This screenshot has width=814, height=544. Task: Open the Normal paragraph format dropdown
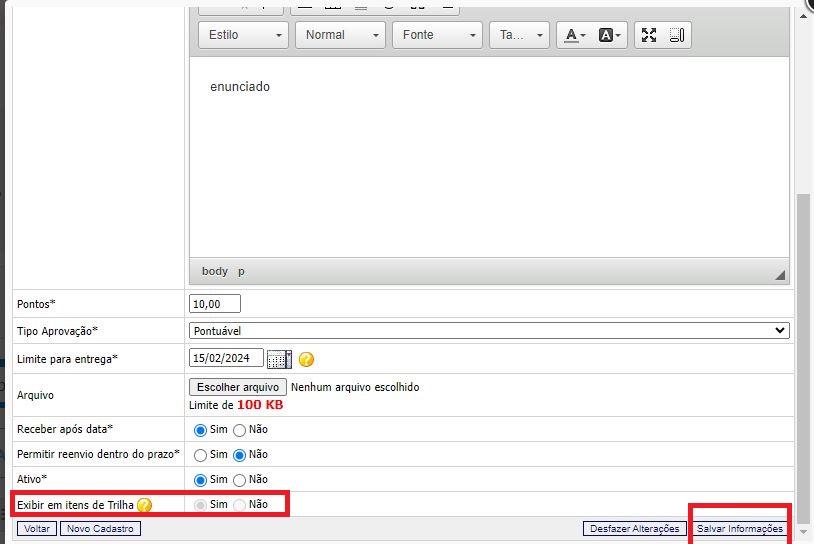coord(340,35)
